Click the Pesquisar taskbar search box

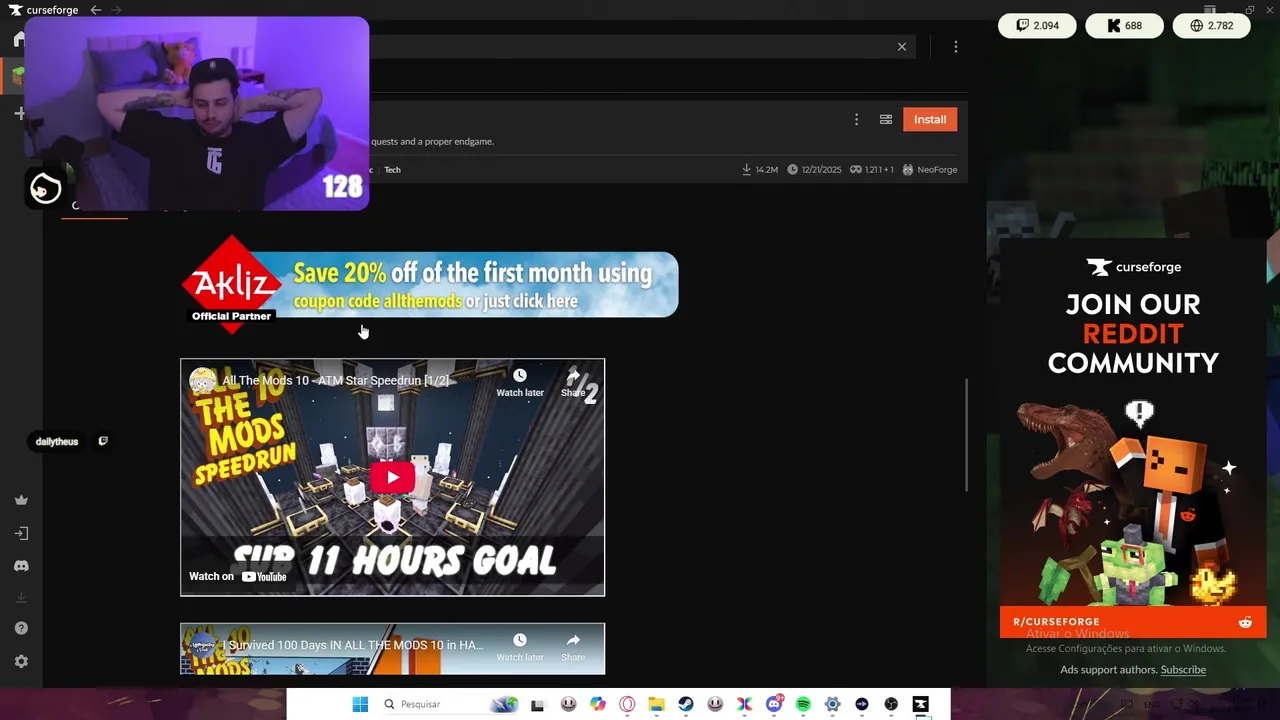(449, 704)
